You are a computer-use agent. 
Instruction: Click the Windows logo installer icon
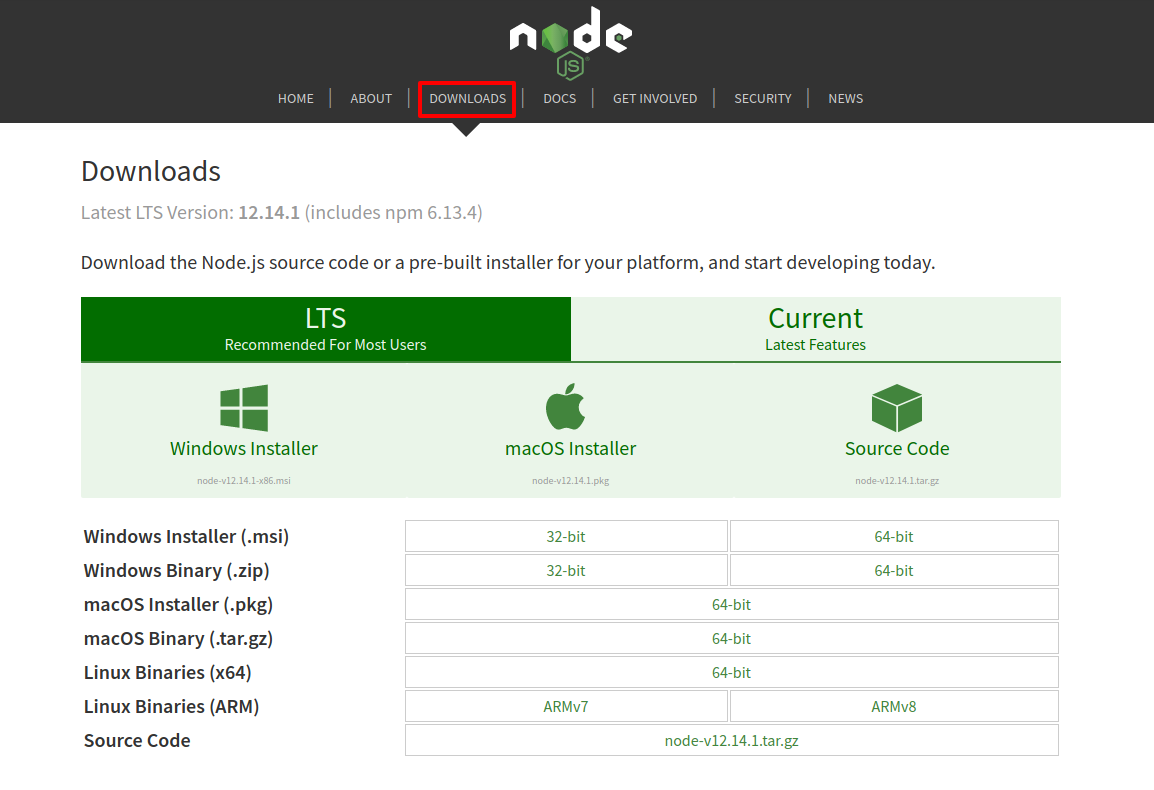coord(243,406)
